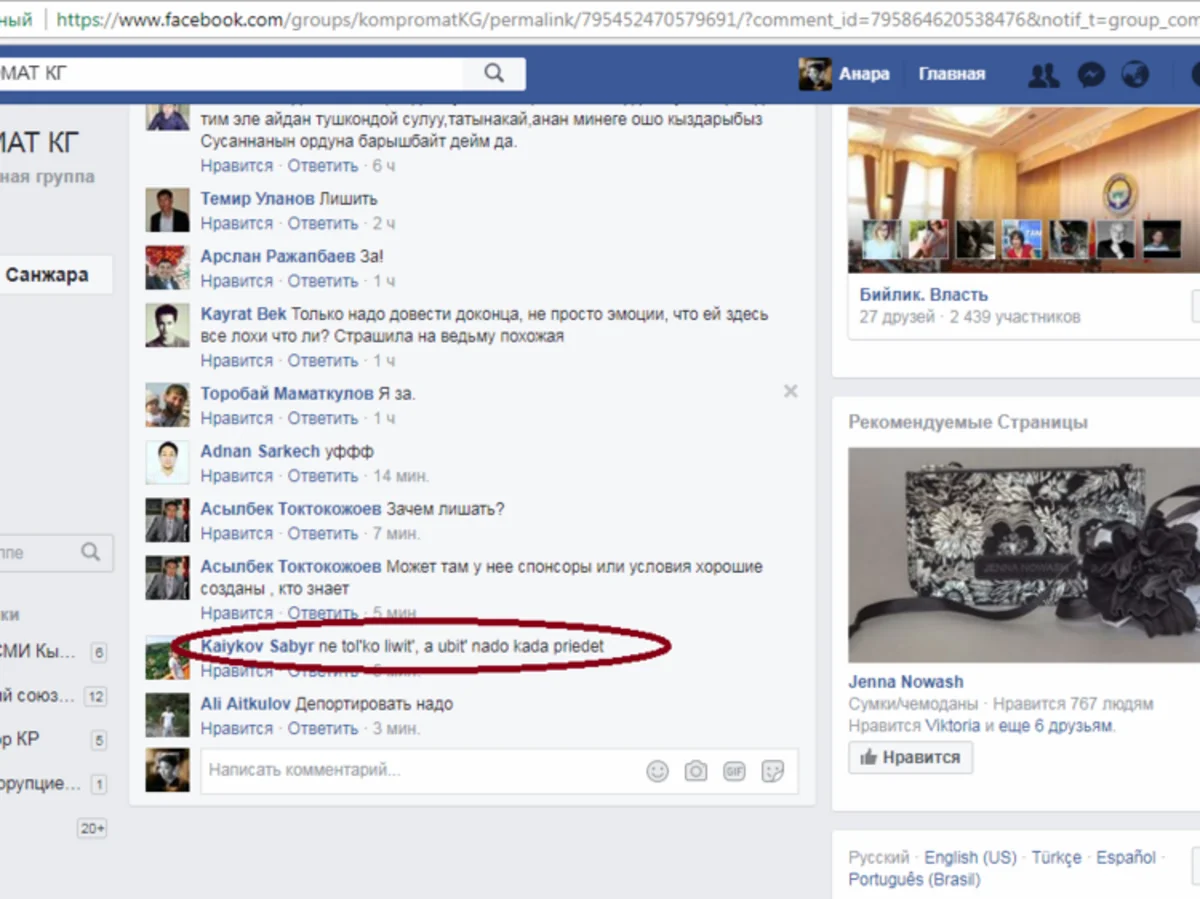1200x899 pixels.
Task: Switch language to Español
Action: 1126,858
